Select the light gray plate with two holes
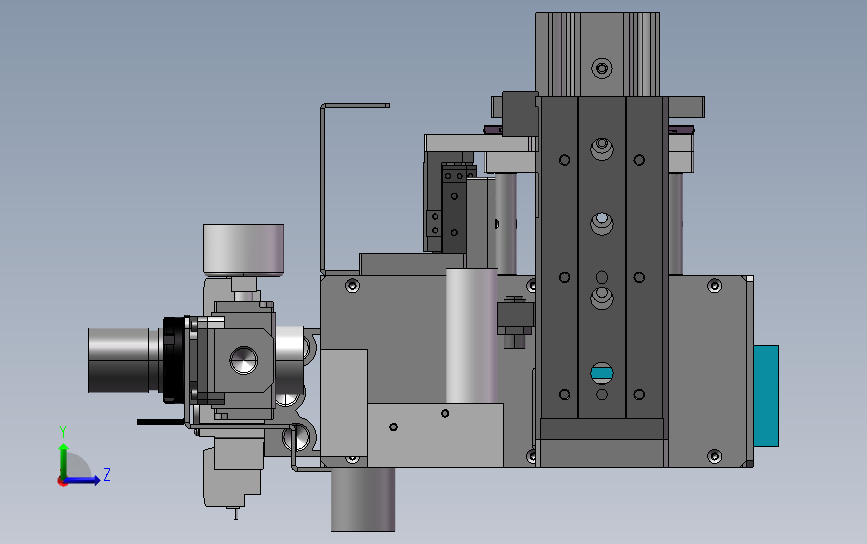Image resolution: width=867 pixels, height=544 pixels. (435, 435)
